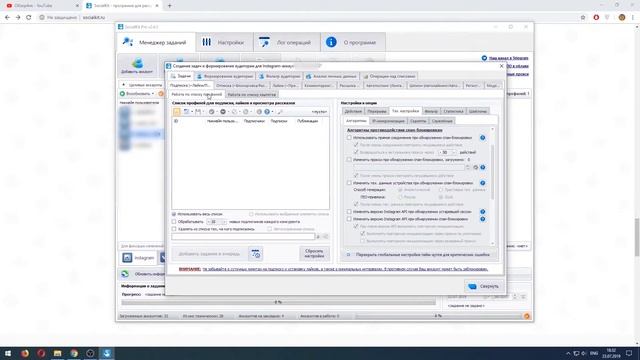The width and height of the screenshot is (640, 360).
Task: Tick 'Удалять из списка тех, на кого подписались'
Action: click(x=174, y=229)
